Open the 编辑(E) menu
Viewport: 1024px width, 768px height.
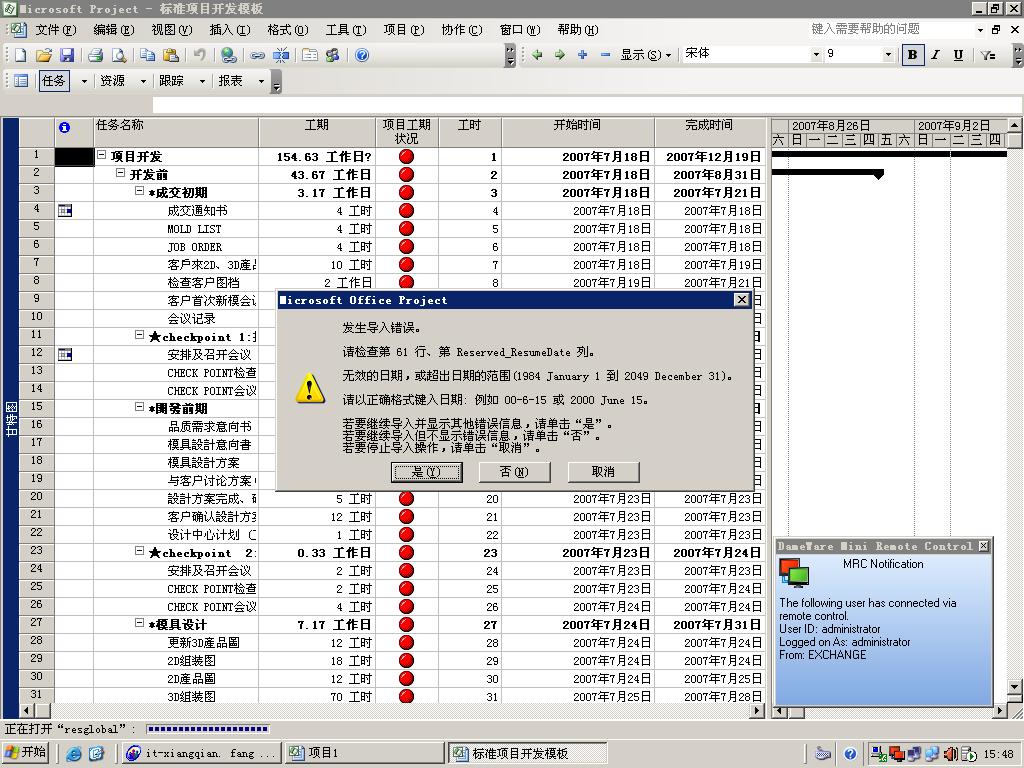[114, 29]
